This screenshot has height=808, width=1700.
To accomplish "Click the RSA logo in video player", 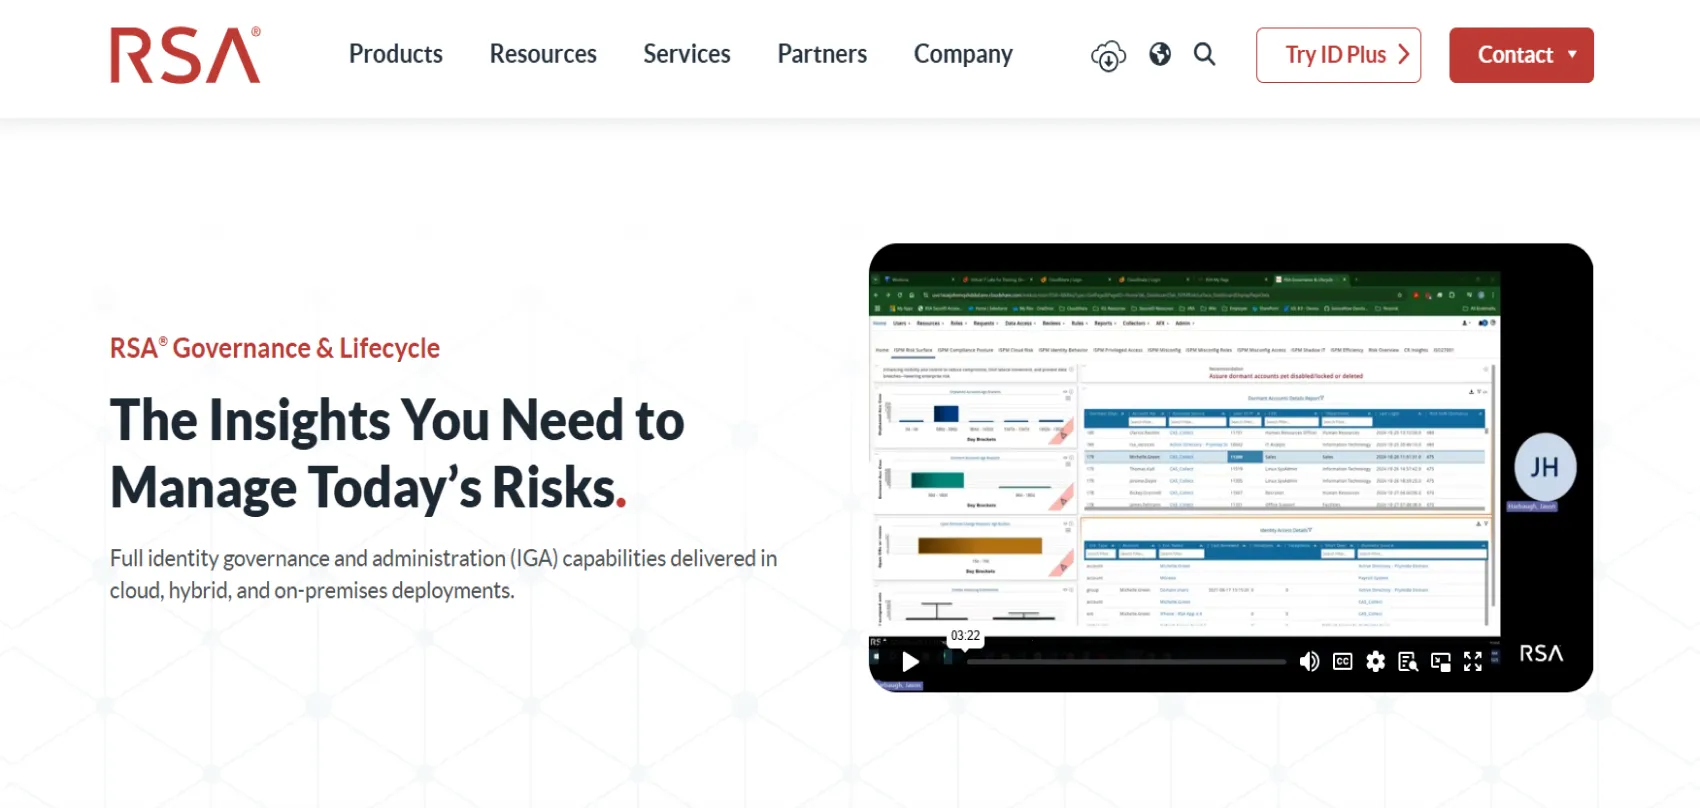I will coord(1541,654).
